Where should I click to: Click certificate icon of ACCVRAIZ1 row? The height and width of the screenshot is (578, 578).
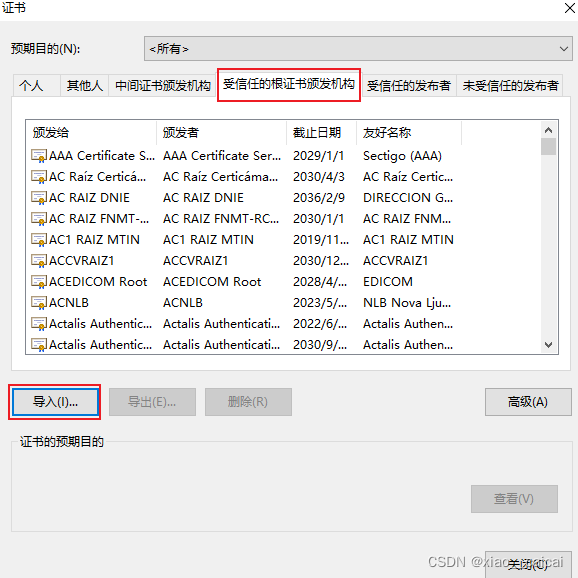tap(39, 261)
